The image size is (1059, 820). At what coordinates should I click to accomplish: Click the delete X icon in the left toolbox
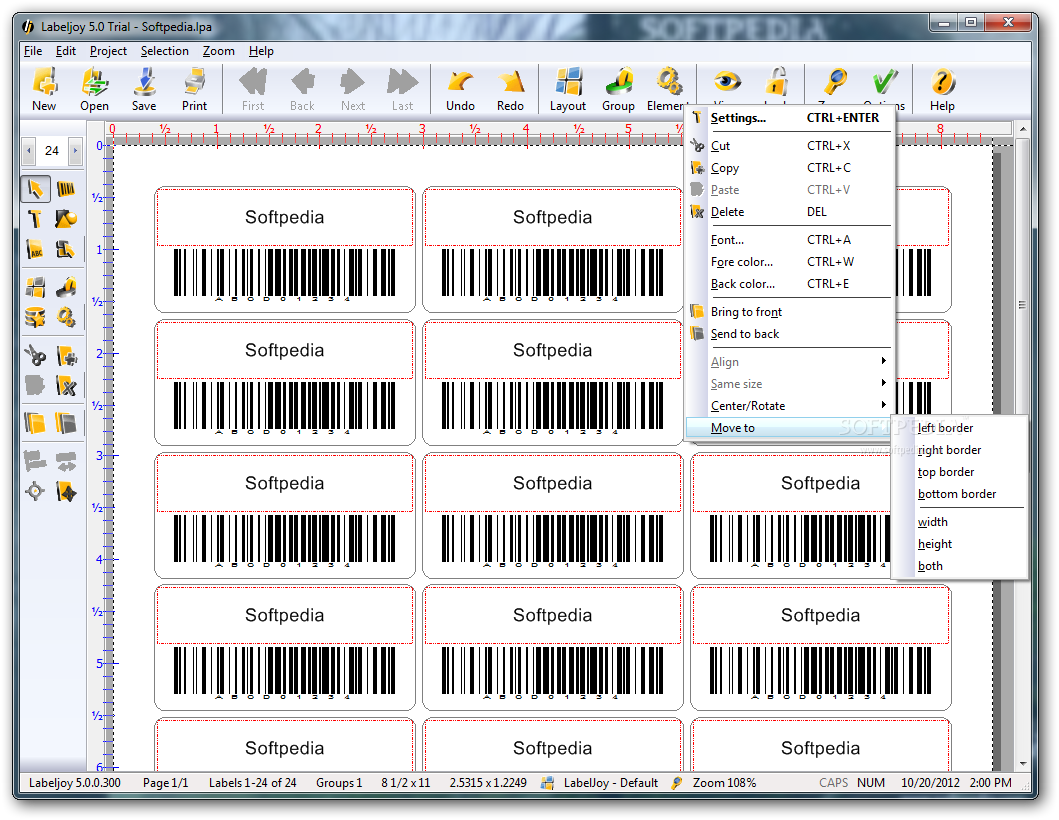click(x=66, y=386)
